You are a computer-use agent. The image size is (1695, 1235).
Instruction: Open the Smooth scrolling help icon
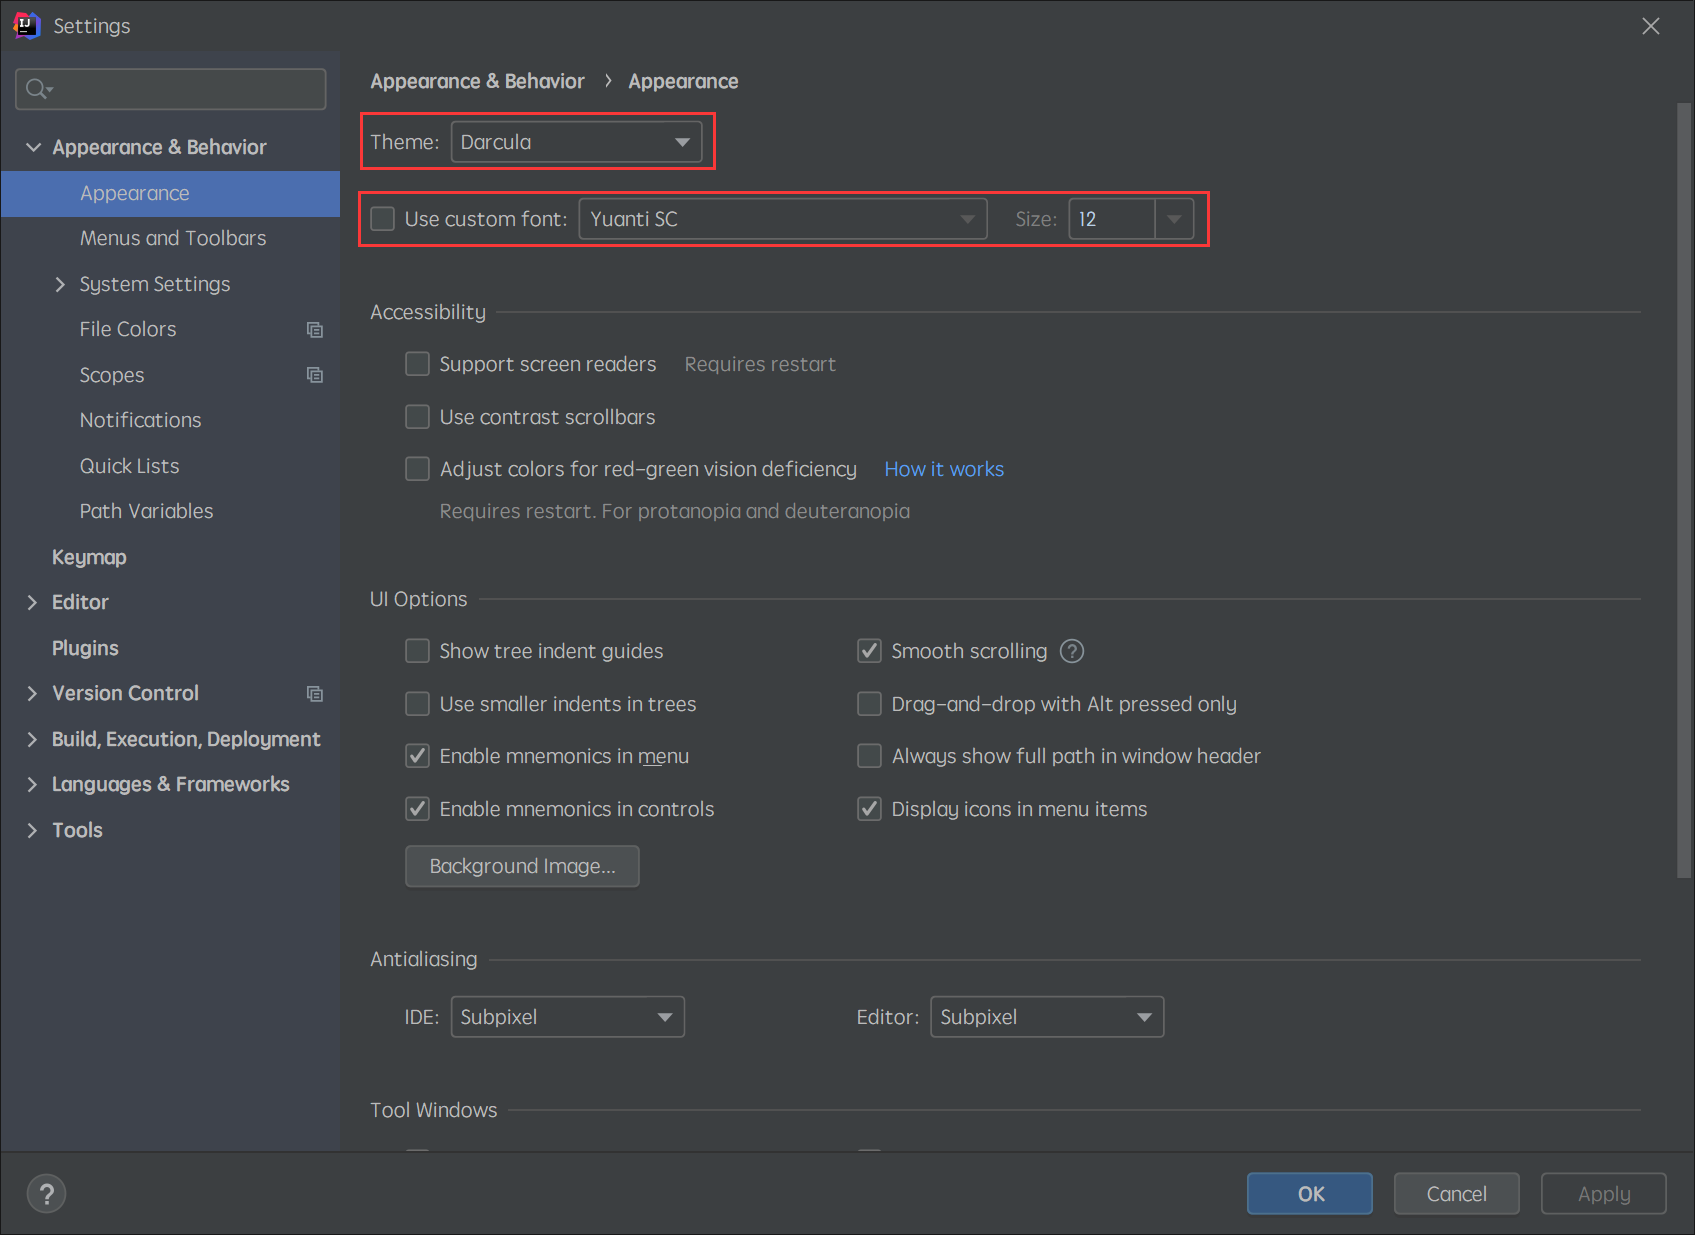[1072, 651]
